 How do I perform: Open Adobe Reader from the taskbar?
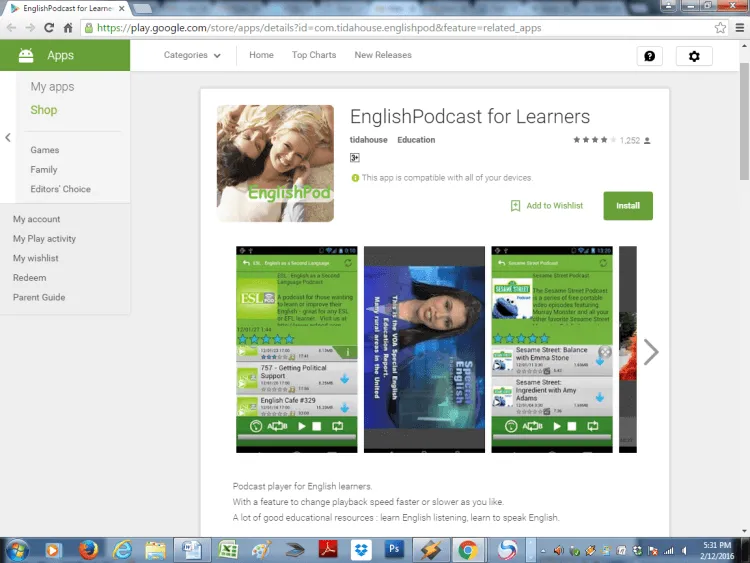pos(328,550)
